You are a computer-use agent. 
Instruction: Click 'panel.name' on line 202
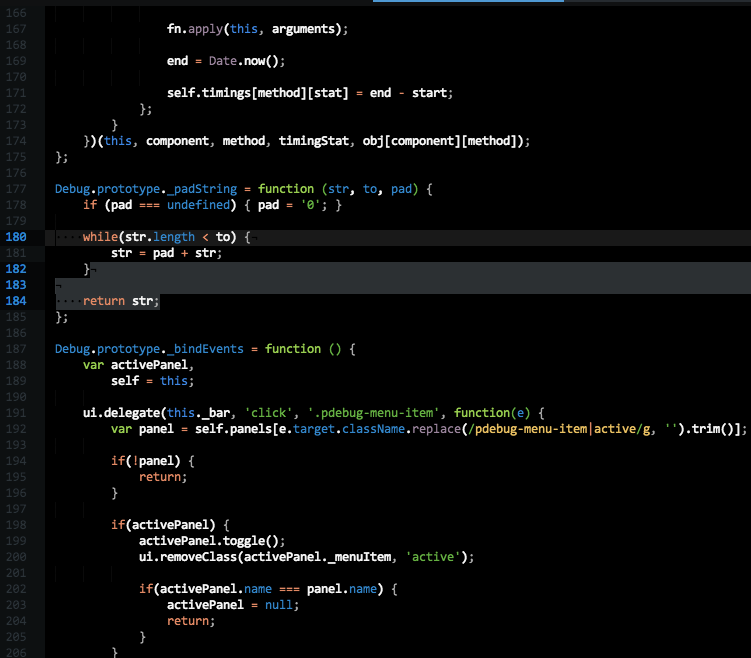[x=342, y=589]
